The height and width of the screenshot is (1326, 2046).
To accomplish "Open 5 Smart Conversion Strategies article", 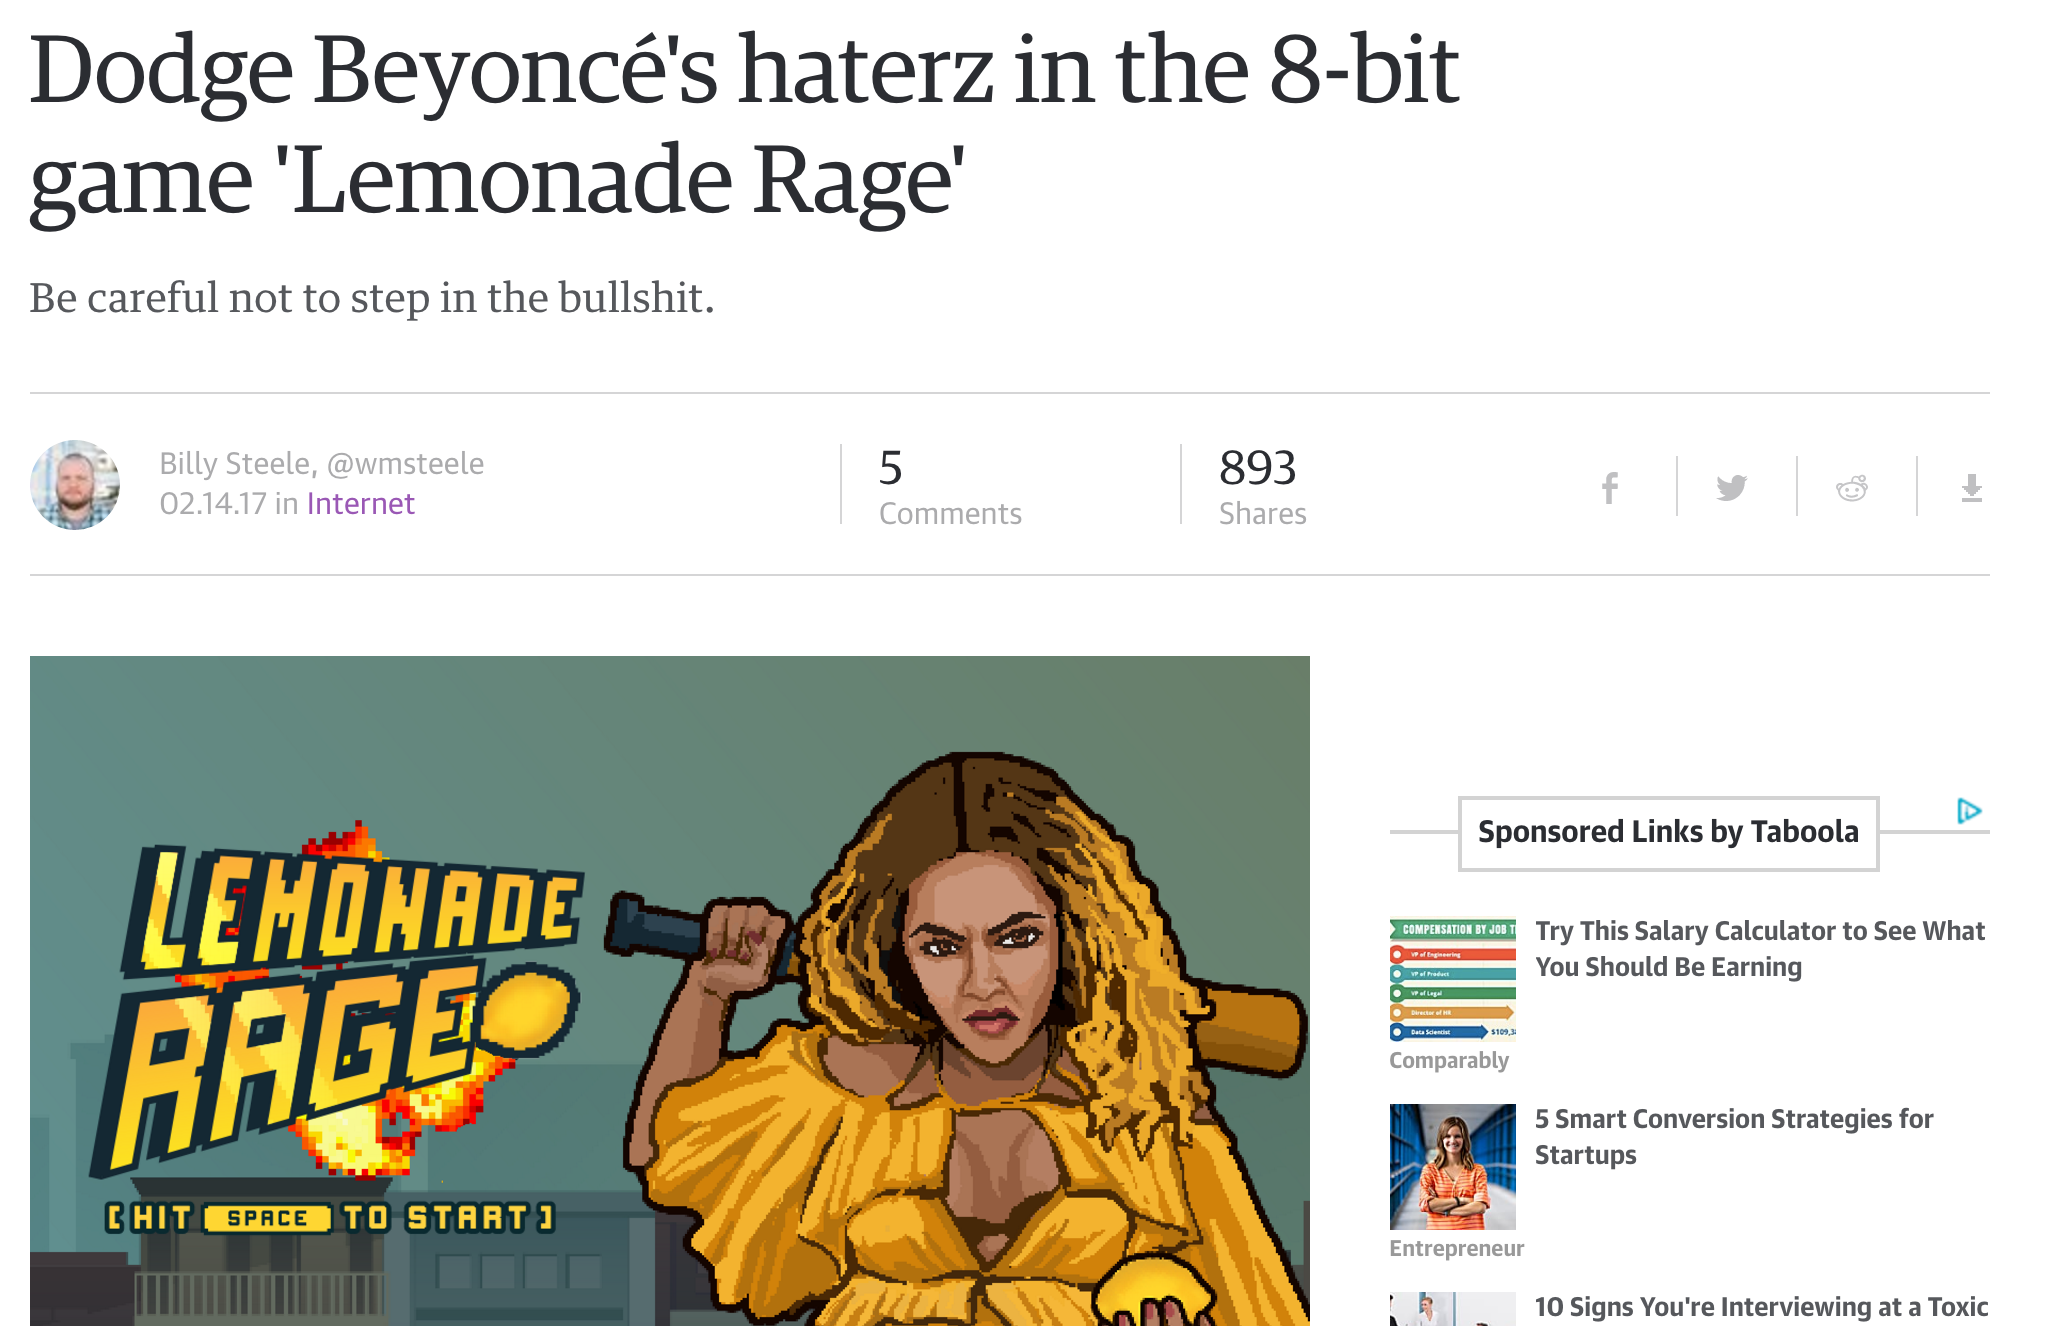I will [1734, 1137].
